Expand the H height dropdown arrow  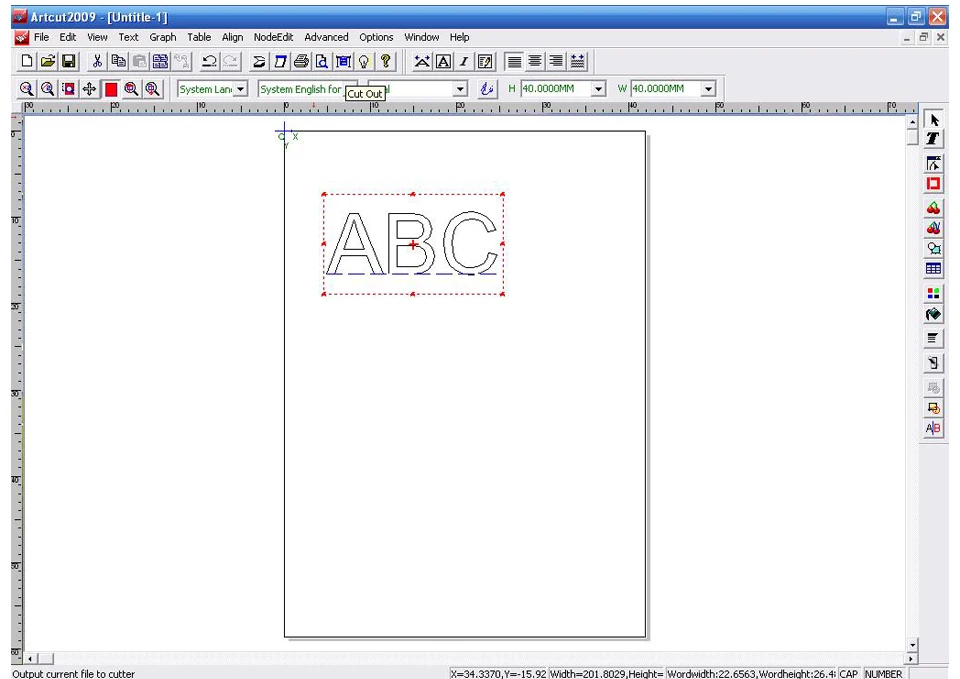pyautogui.click(x=598, y=89)
